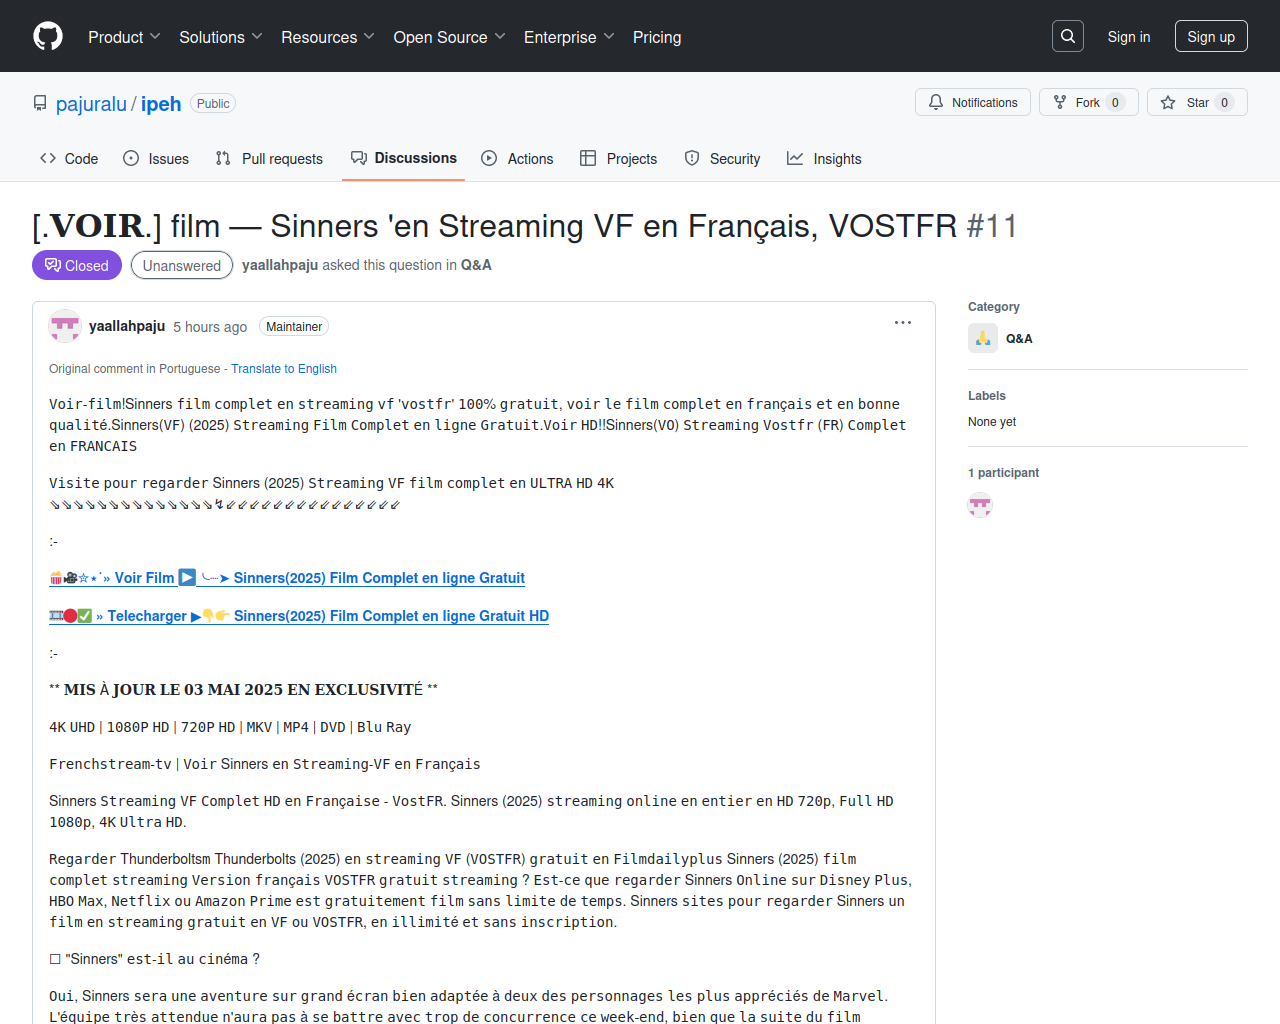Open the pajuralu owner link
This screenshot has width=1280, height=1024.
tap(91, 104)
